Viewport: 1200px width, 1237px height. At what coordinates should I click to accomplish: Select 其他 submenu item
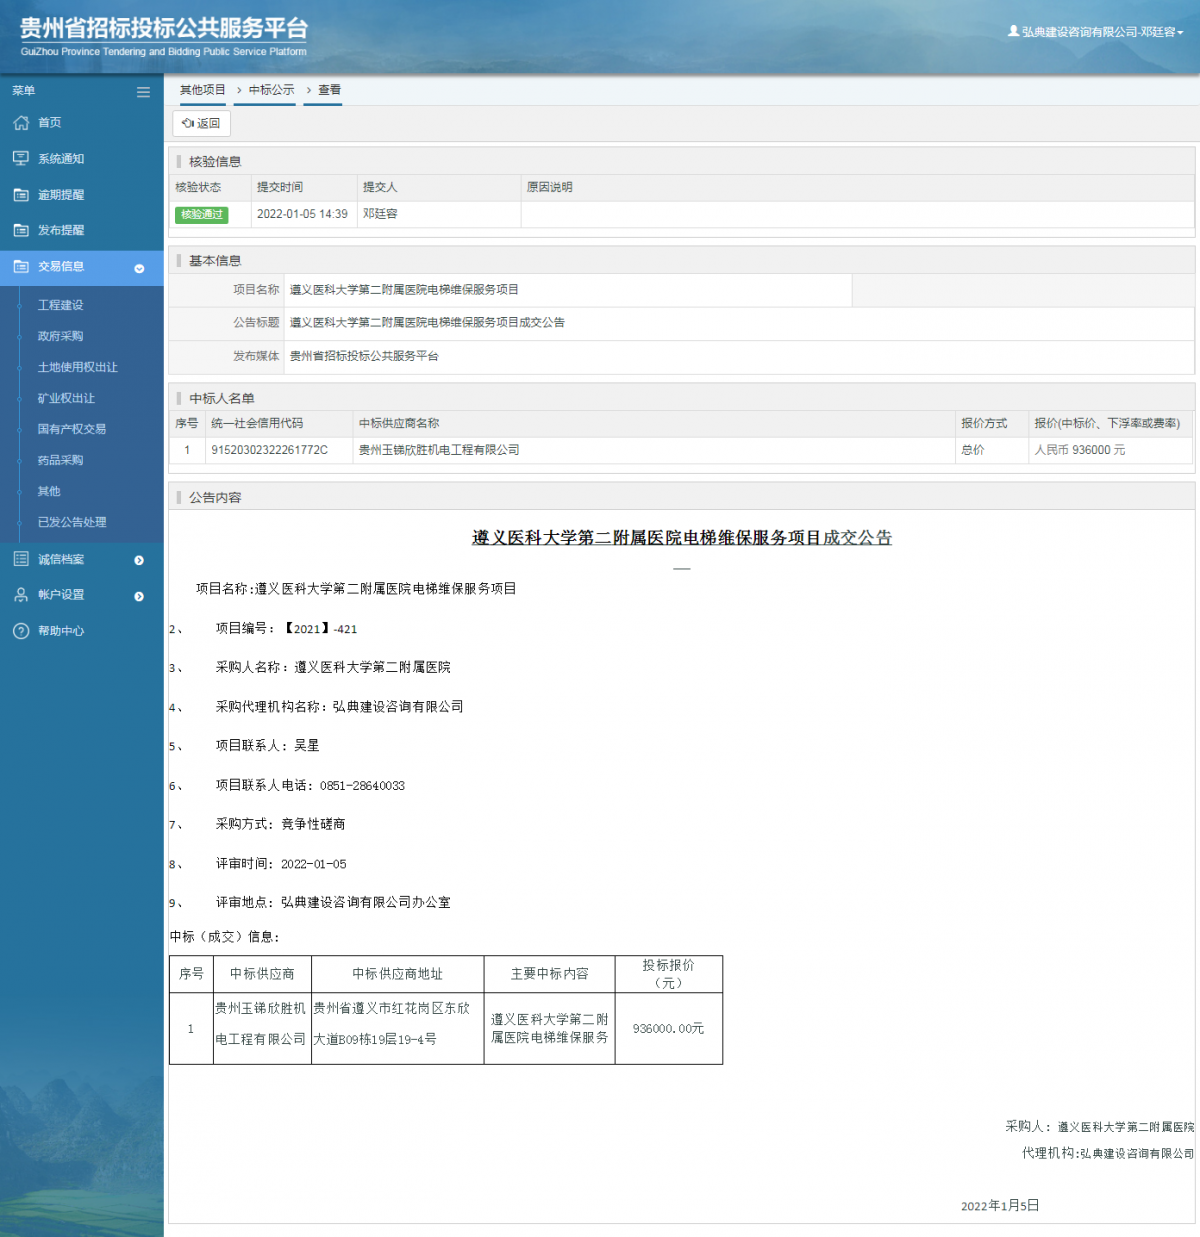point(49,491)
